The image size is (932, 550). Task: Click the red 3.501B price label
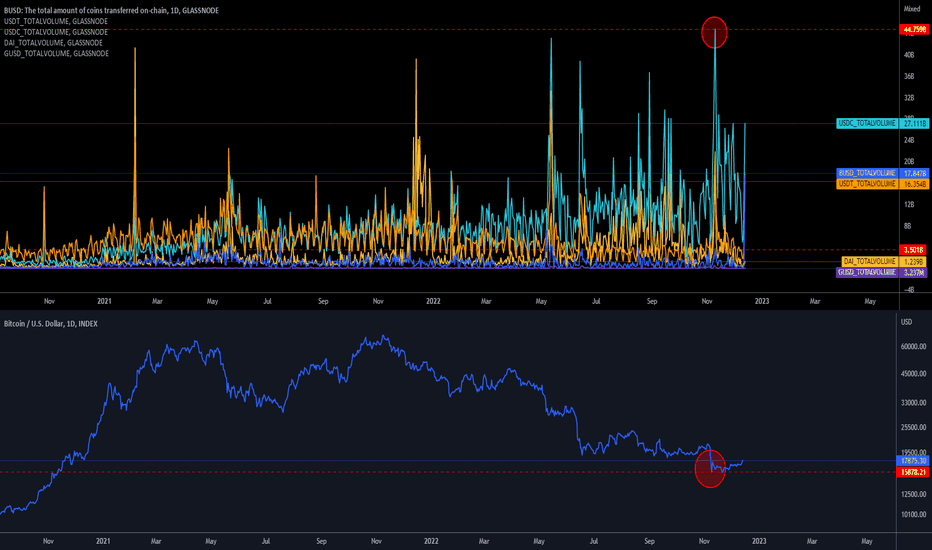914,250
